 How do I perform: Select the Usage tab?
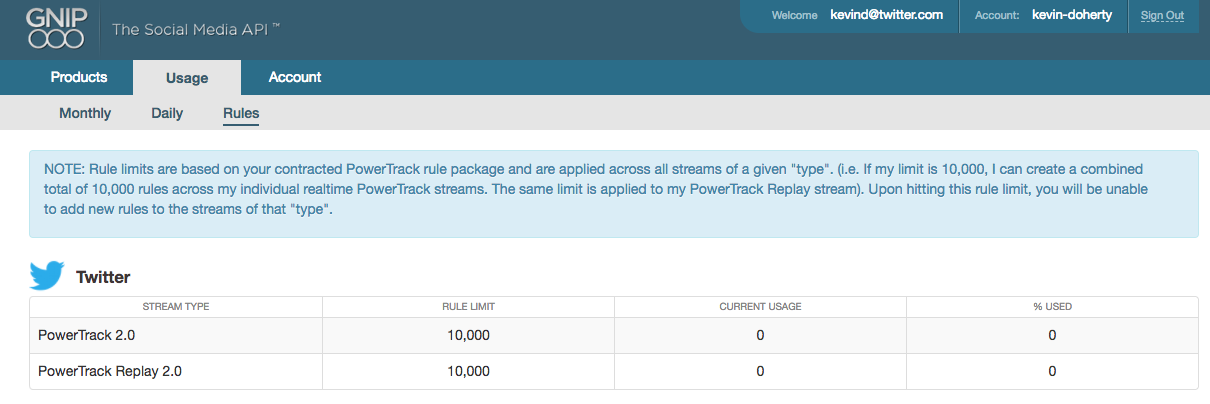[x=187, y=77]
